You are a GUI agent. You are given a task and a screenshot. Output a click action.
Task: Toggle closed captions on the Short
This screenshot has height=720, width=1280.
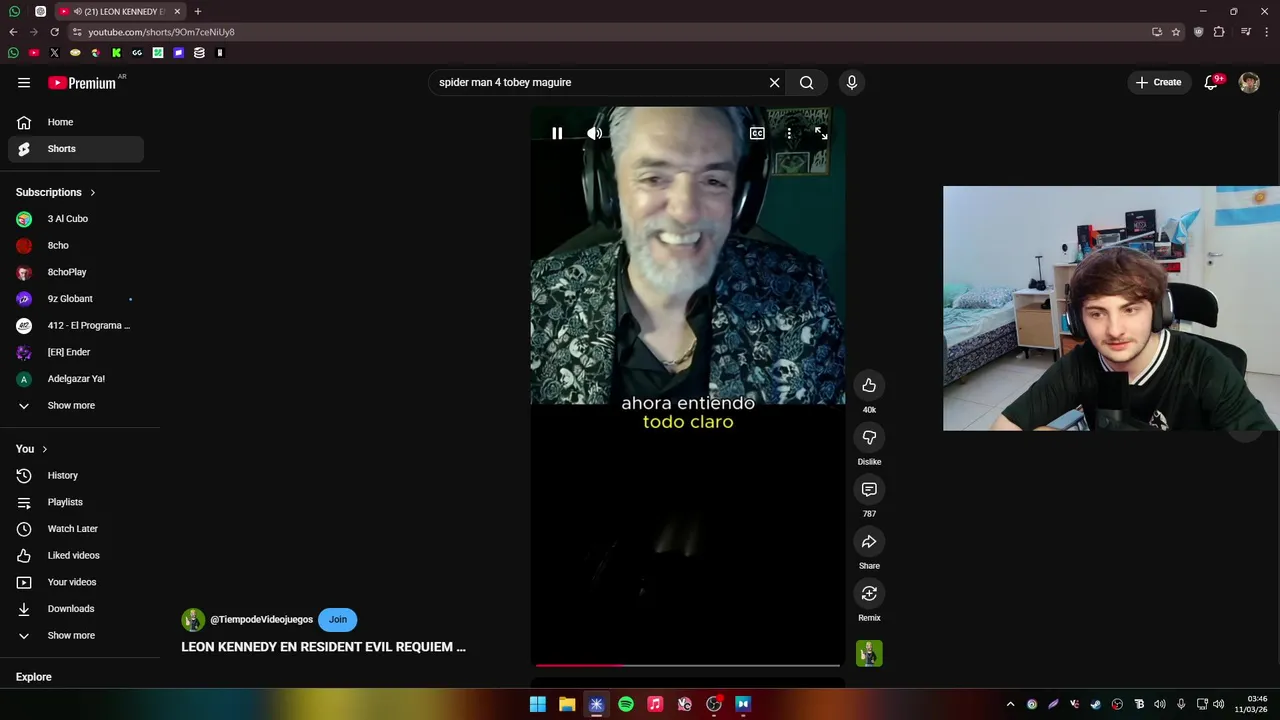(757, 133)
